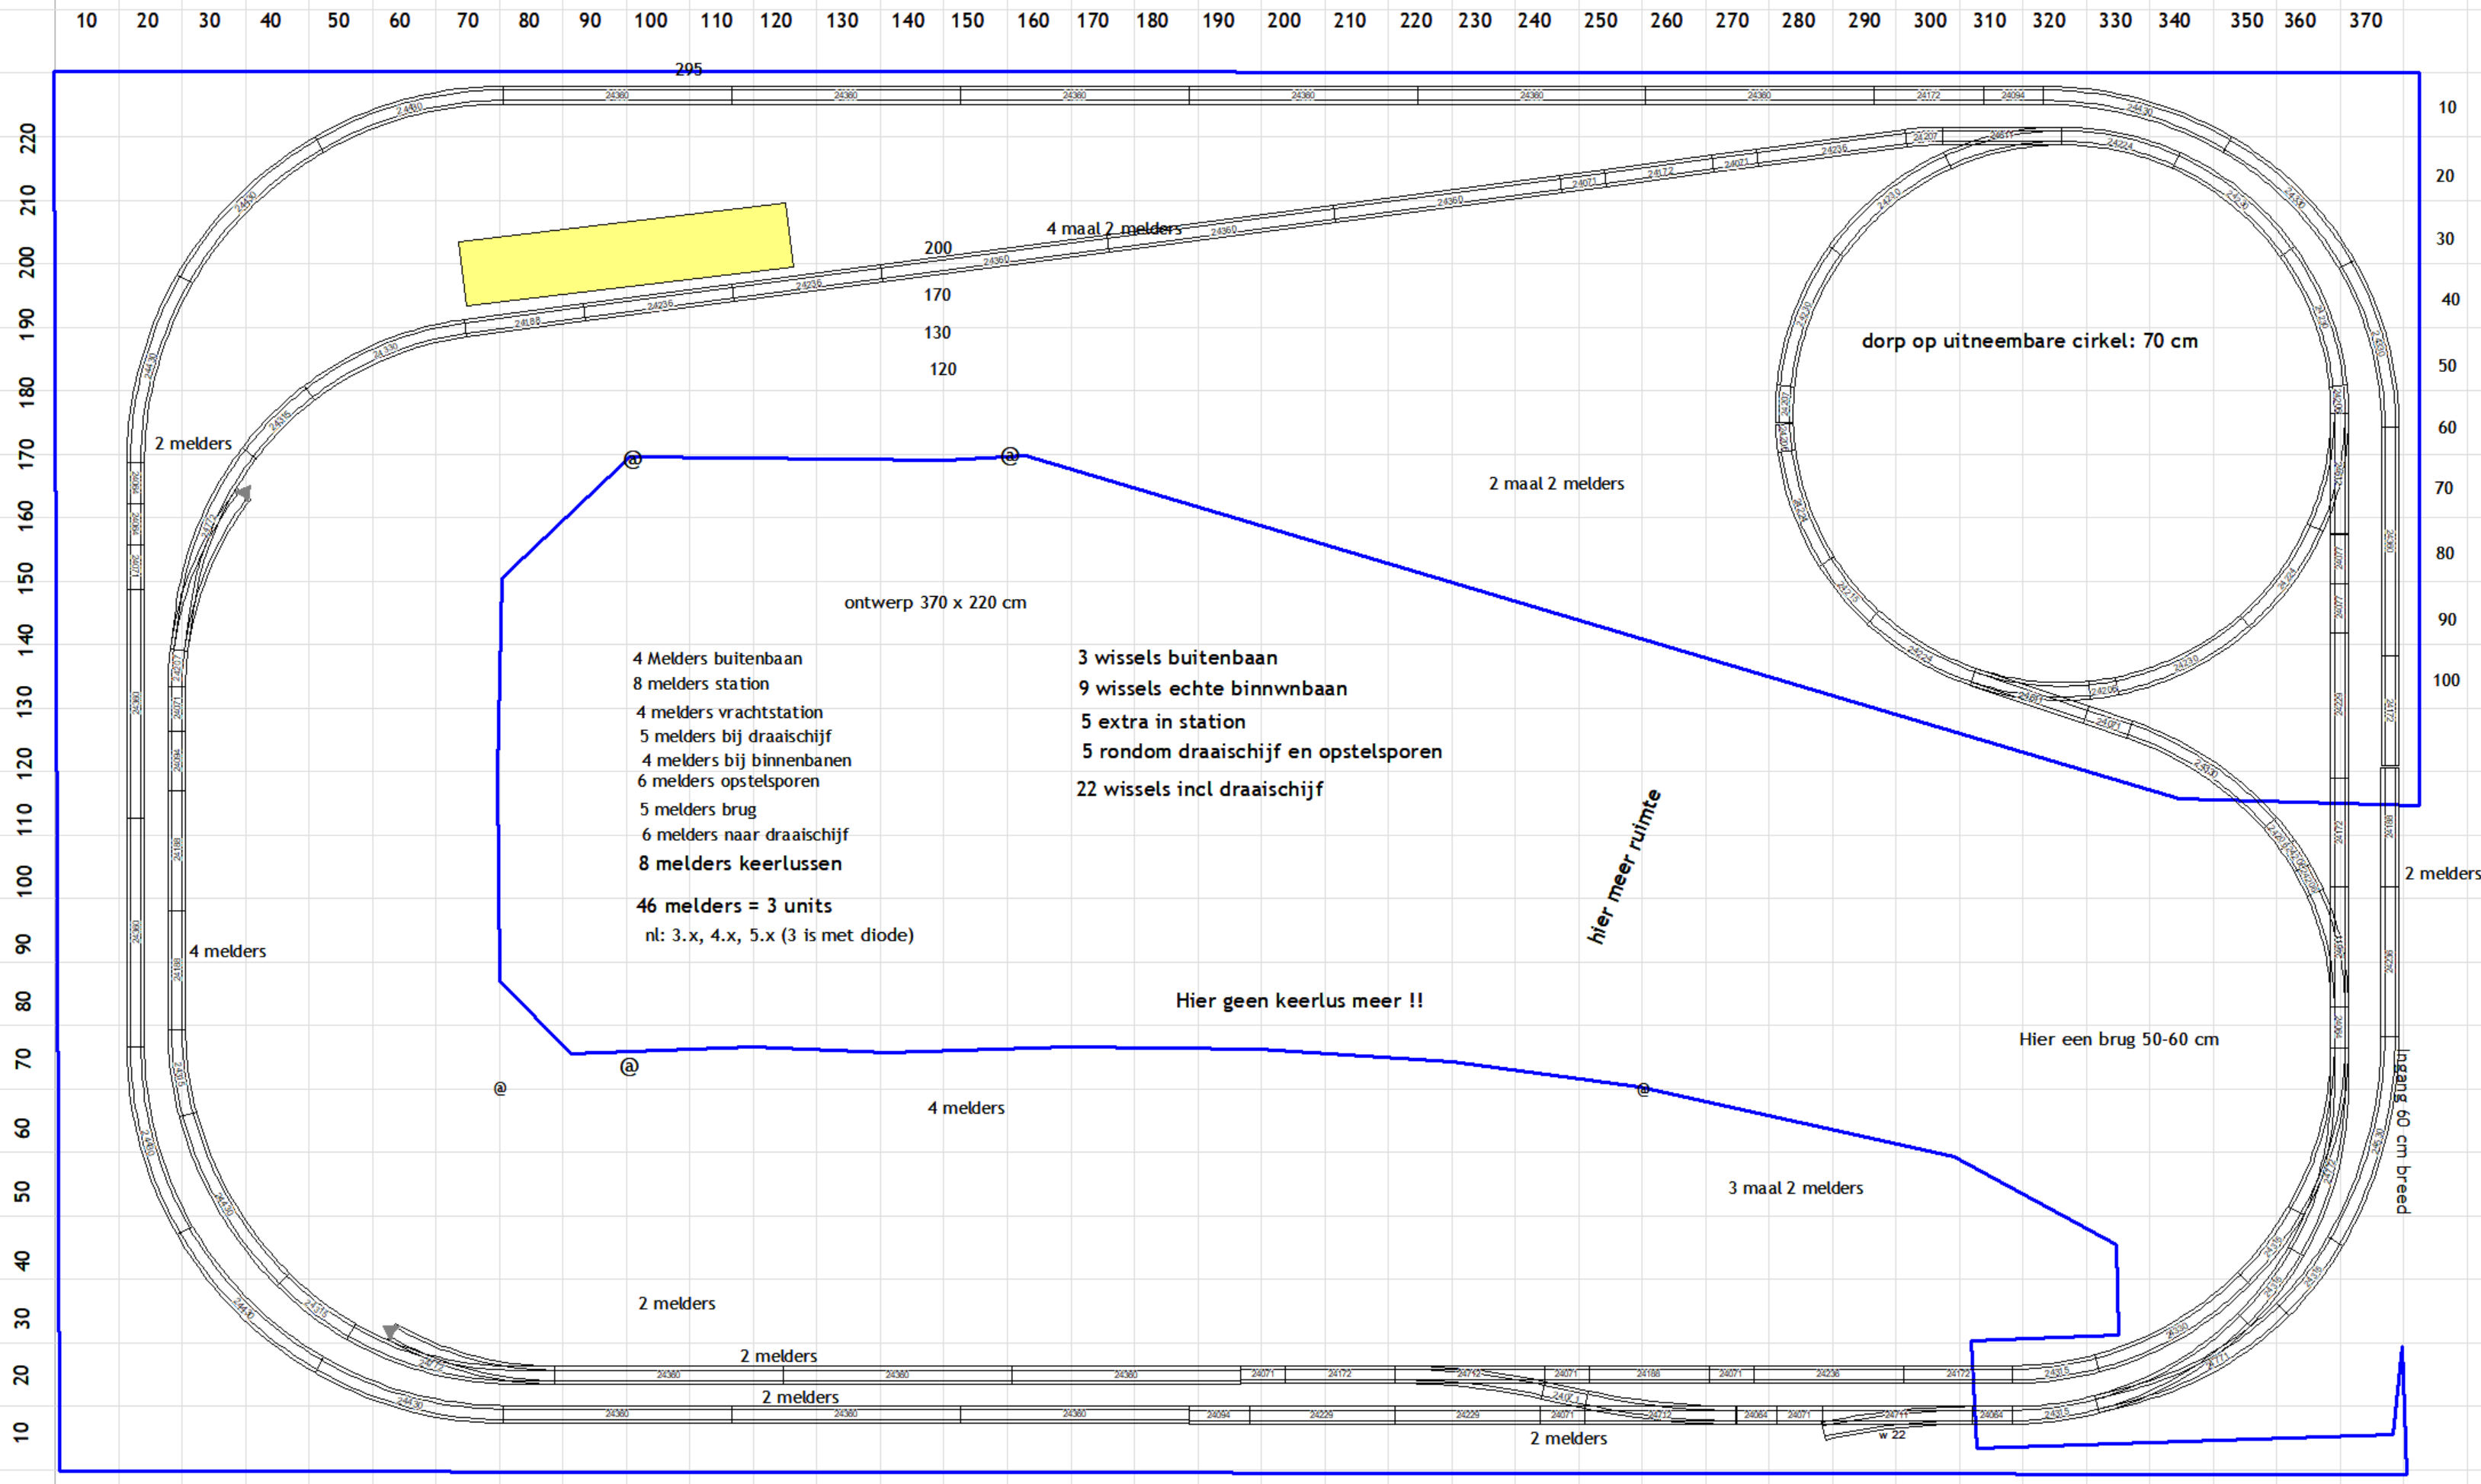The width and height of the screenshot is (2481, 1484).
Task: Select the '6 melders opstelsporen' line
Action: point(728,782)
